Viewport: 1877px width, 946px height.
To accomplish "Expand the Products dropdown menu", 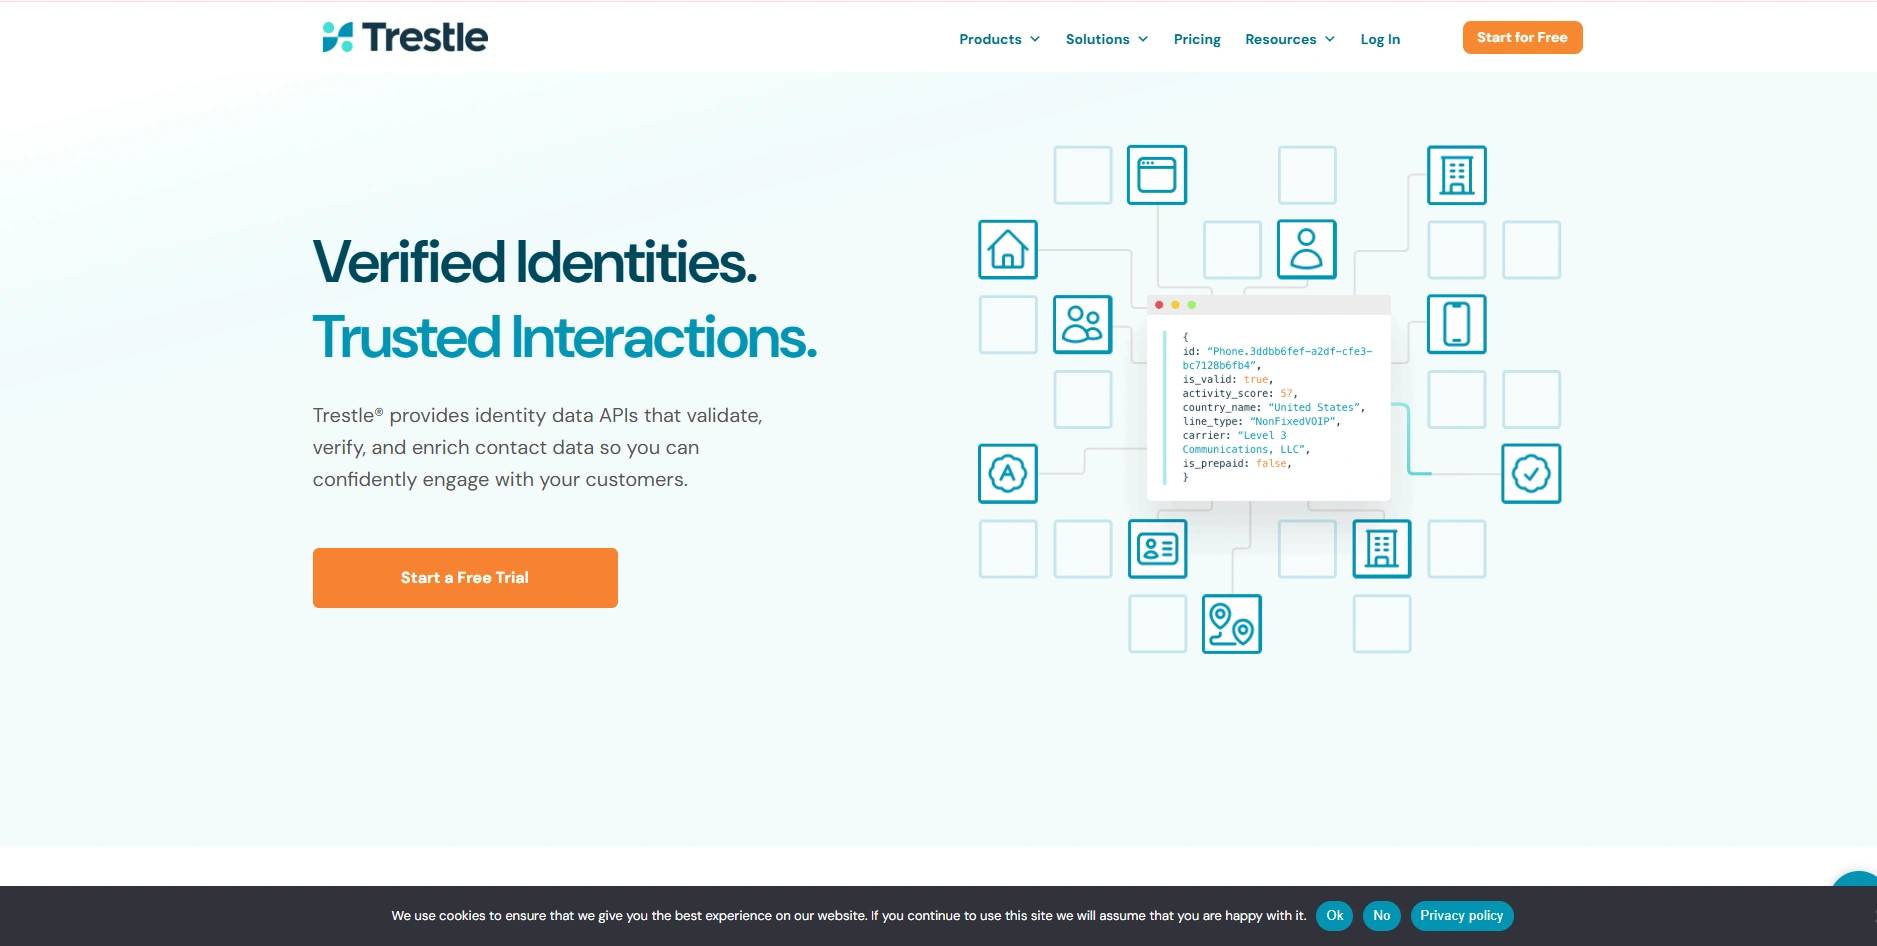I will tap(999, 39).
